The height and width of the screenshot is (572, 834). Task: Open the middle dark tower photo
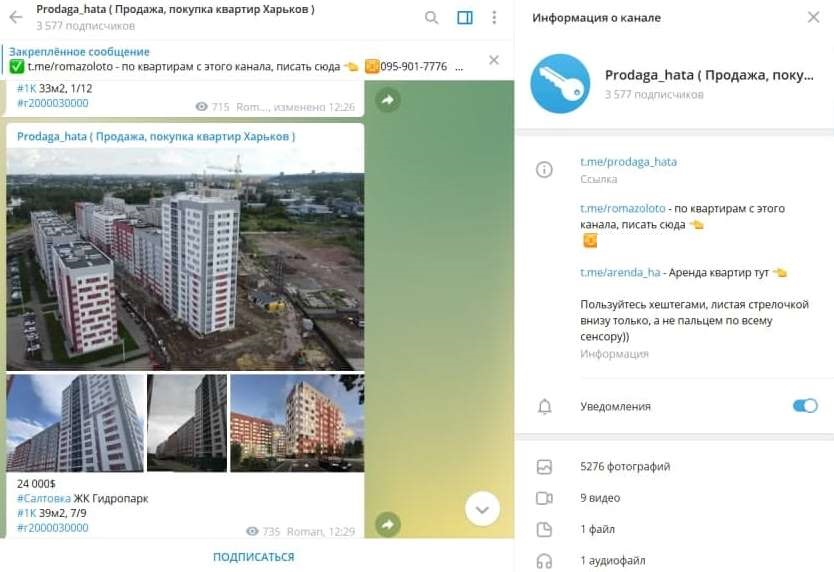tap(187, 423)
